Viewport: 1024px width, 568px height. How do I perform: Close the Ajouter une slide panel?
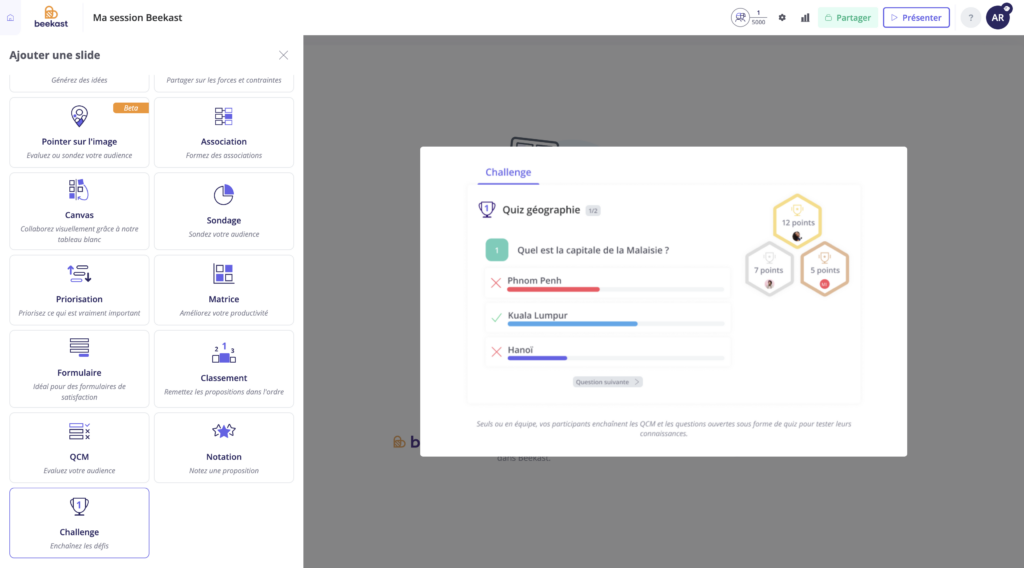pyautogui.click(x=283, y=55)
